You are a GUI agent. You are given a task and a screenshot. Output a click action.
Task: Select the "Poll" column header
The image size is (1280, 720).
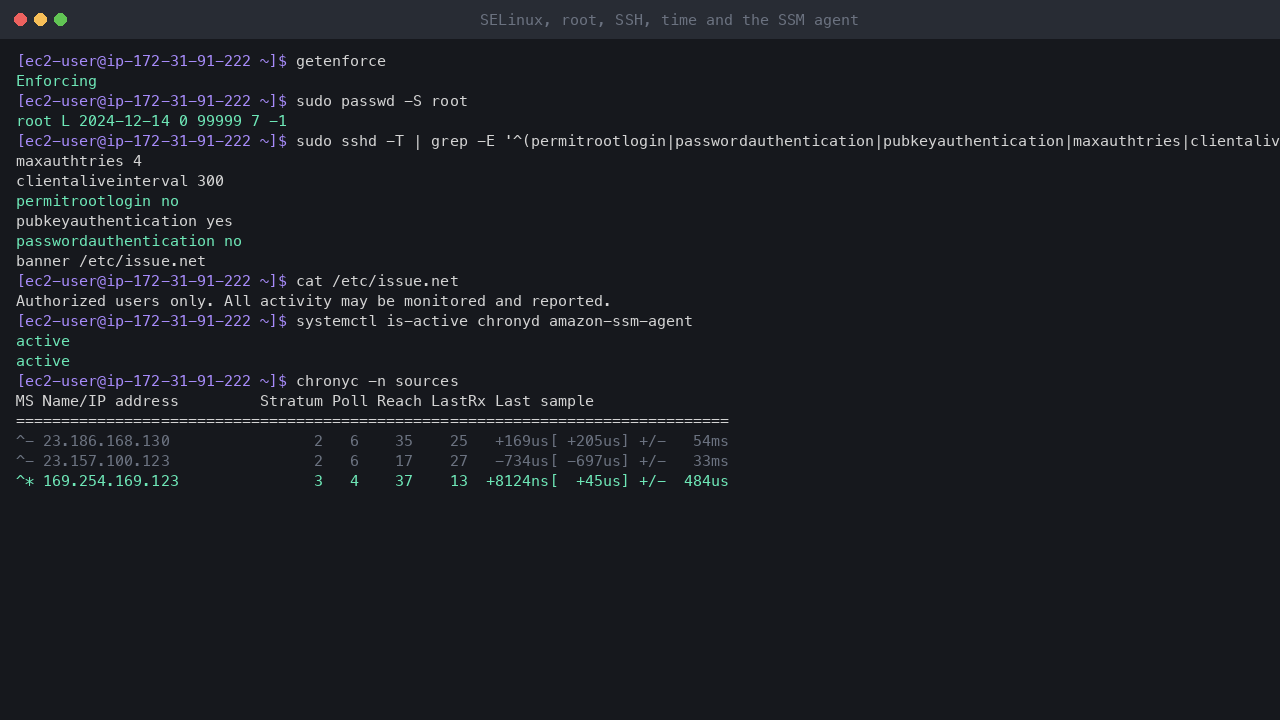coord(350,401)
